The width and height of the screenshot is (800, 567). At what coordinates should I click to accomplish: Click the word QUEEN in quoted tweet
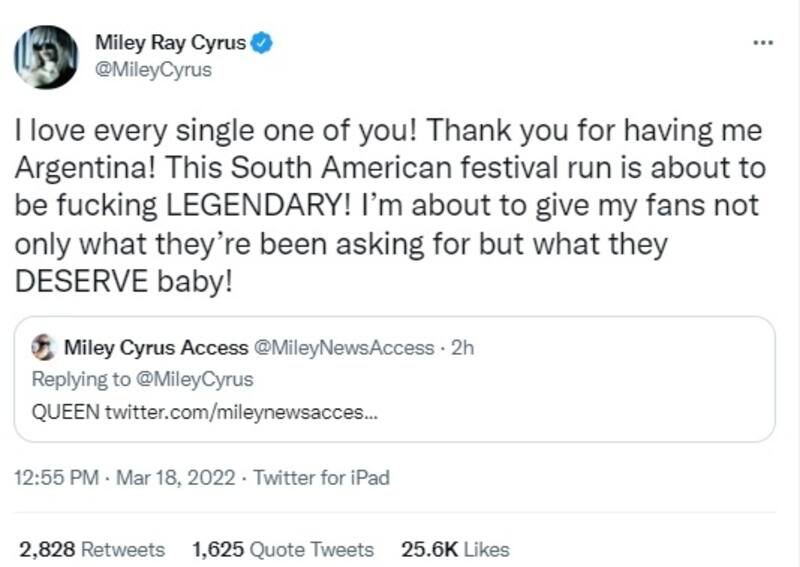point(66,412)
